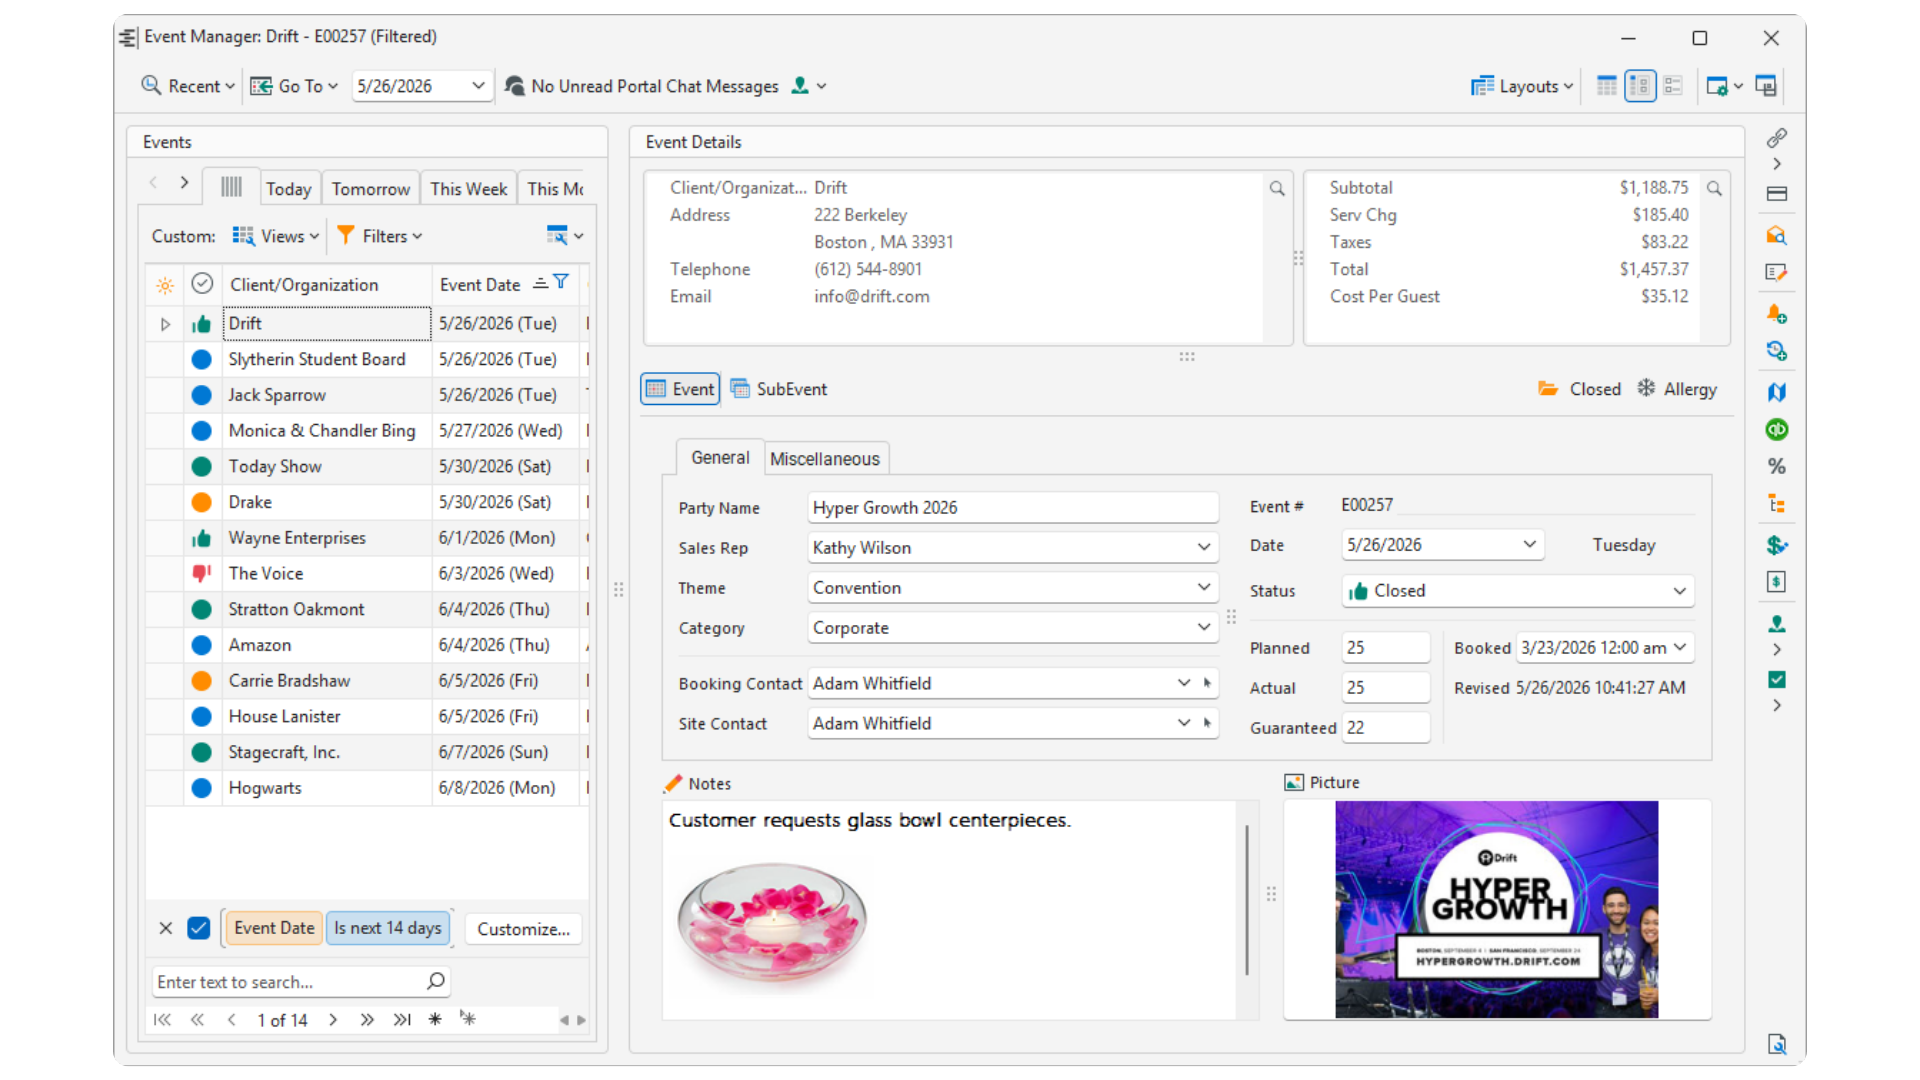Click the green checkmark box in the right sidebar
This screenshot has height=1080, width=1920.
point(1777,680)
